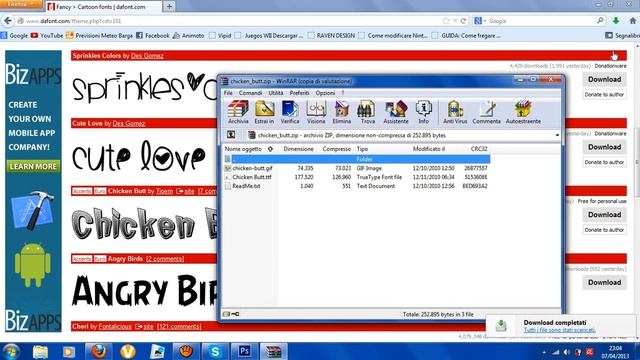
Task: Sort by Compresso column header
Action: coord(336,149)
